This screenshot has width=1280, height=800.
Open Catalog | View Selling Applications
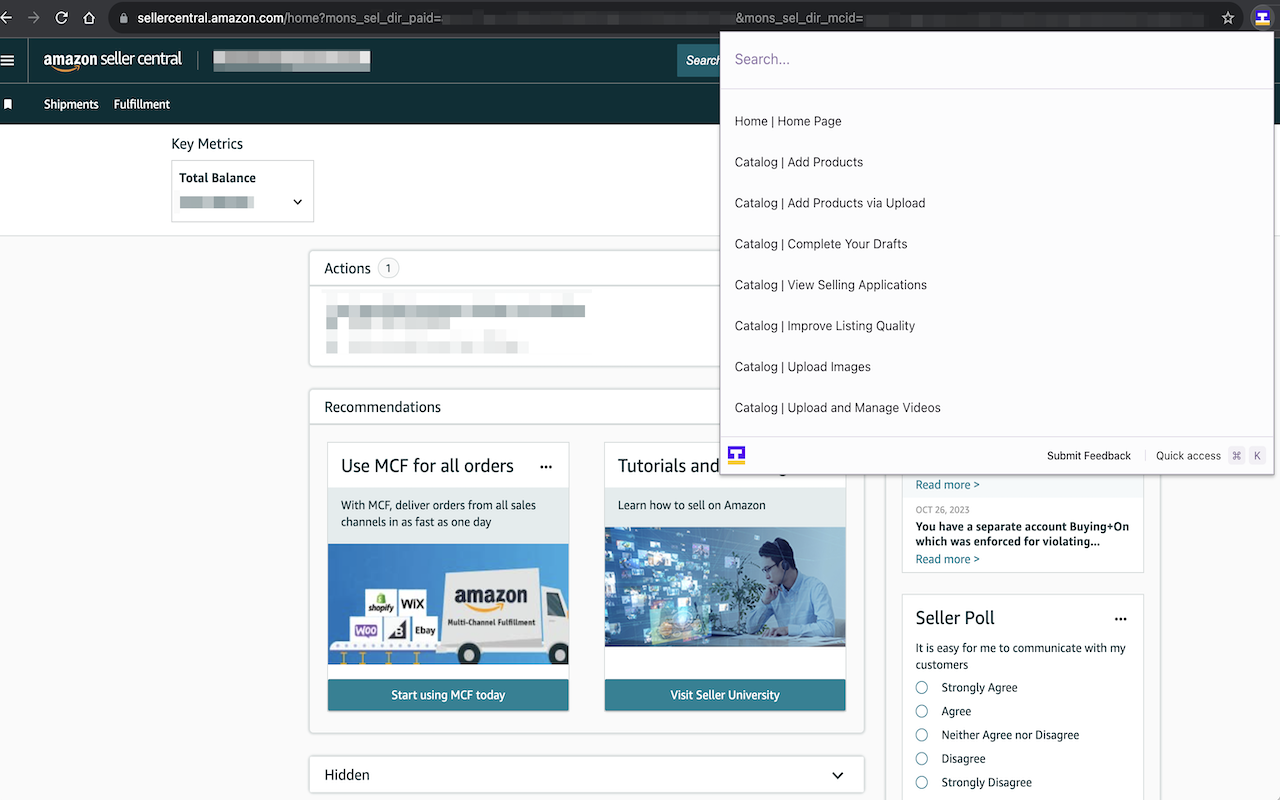click(x=996, y=285)
